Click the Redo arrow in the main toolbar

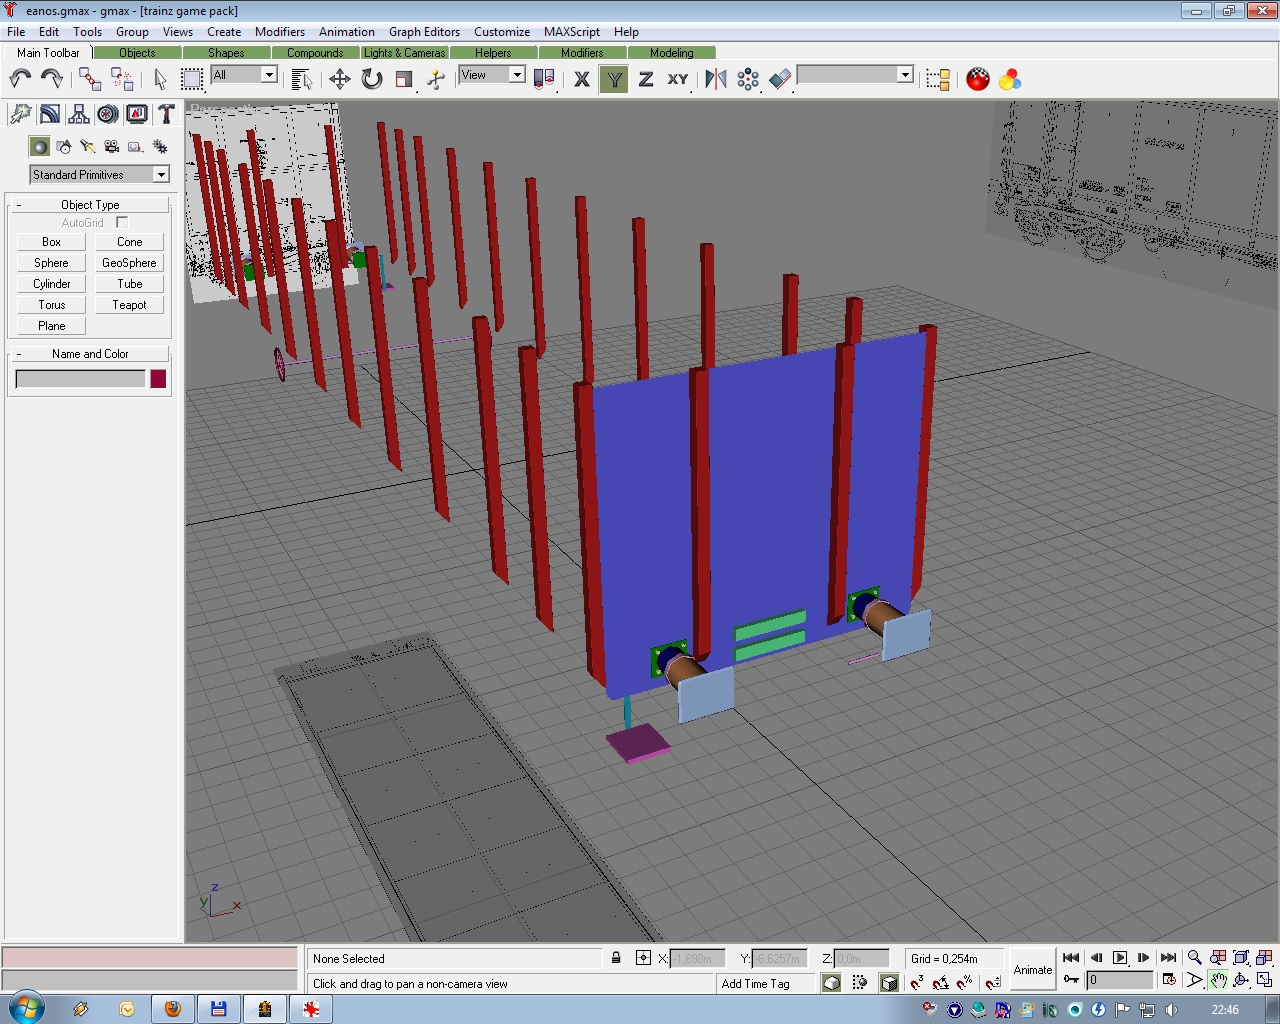click(51, 79)
